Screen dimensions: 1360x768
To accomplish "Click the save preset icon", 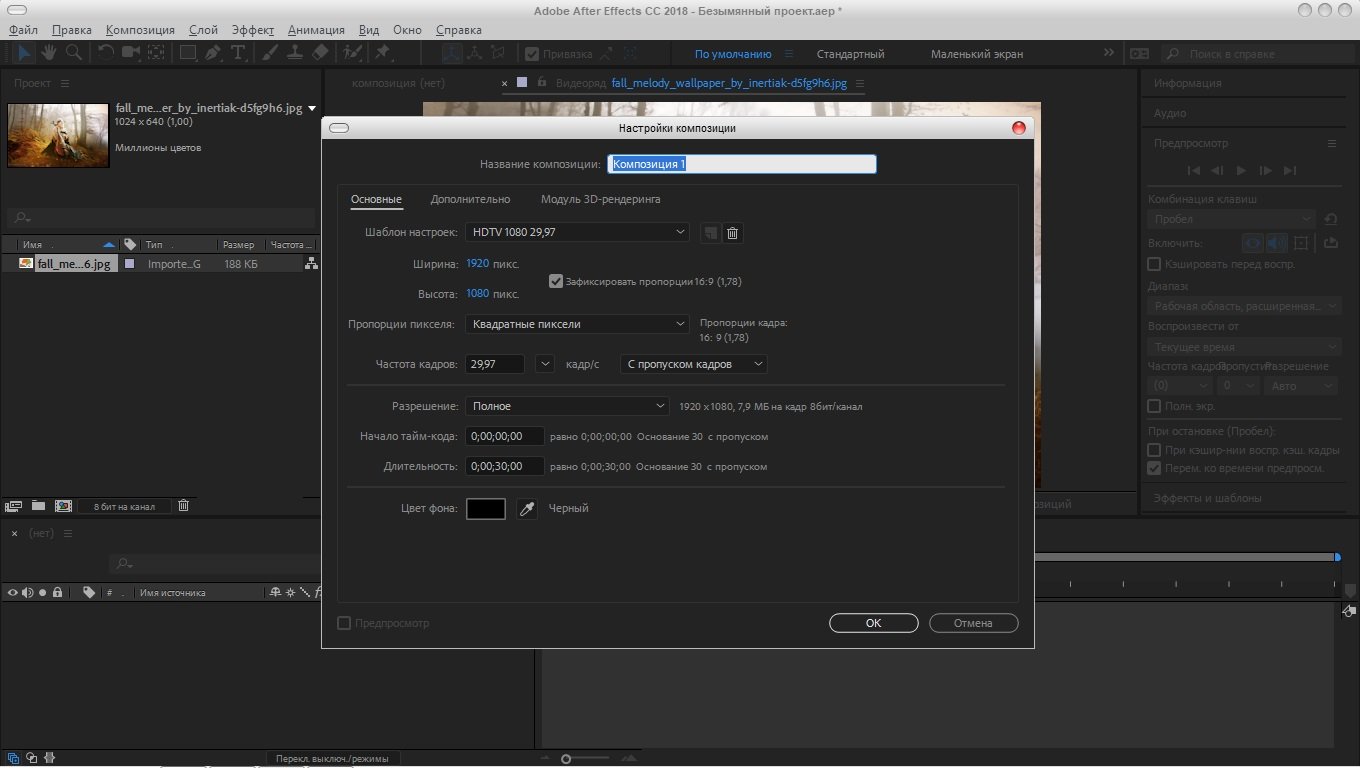I will tap(709, 233).
